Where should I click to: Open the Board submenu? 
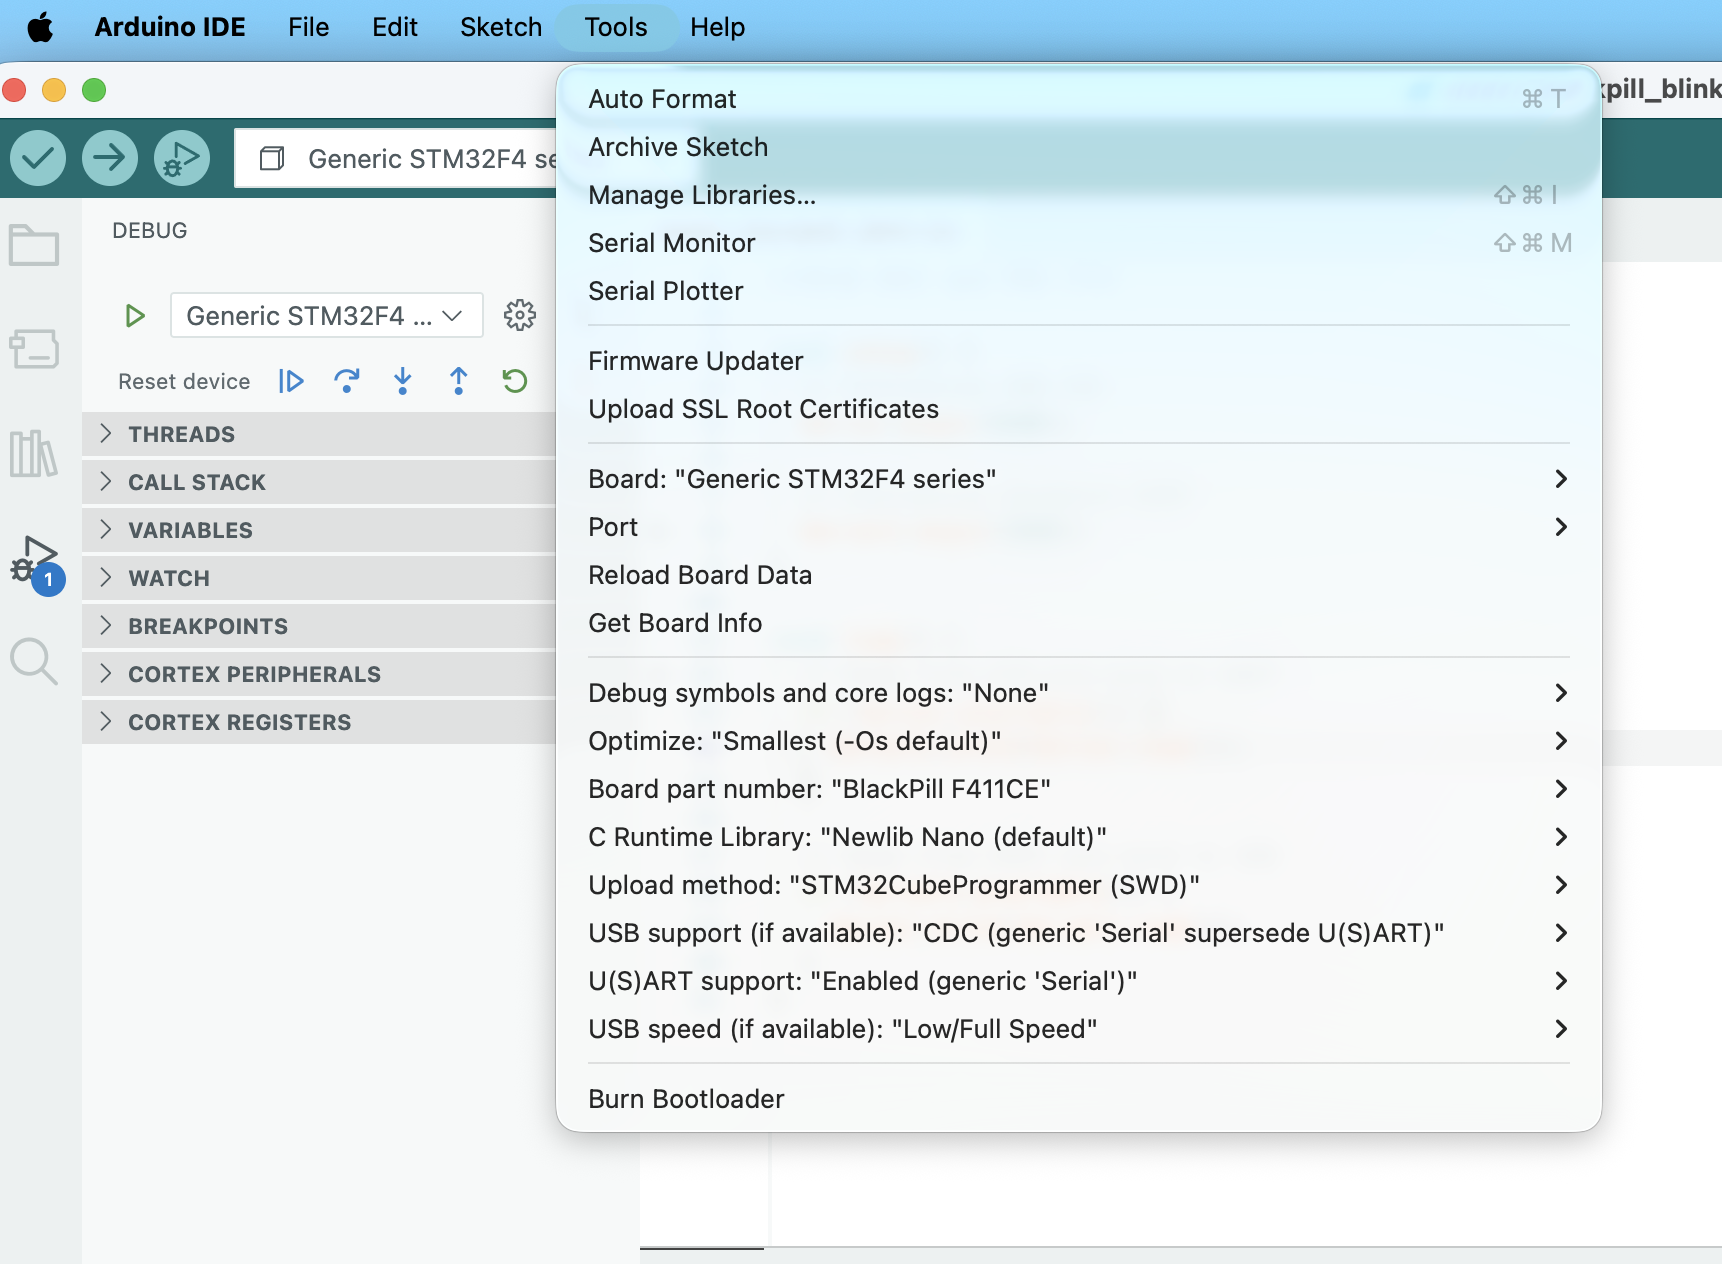[1079, 479]
